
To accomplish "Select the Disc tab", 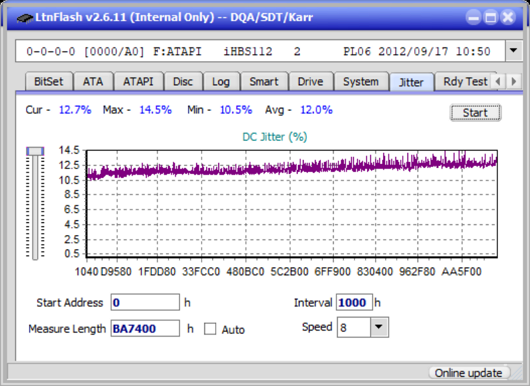I will [183, 81].
